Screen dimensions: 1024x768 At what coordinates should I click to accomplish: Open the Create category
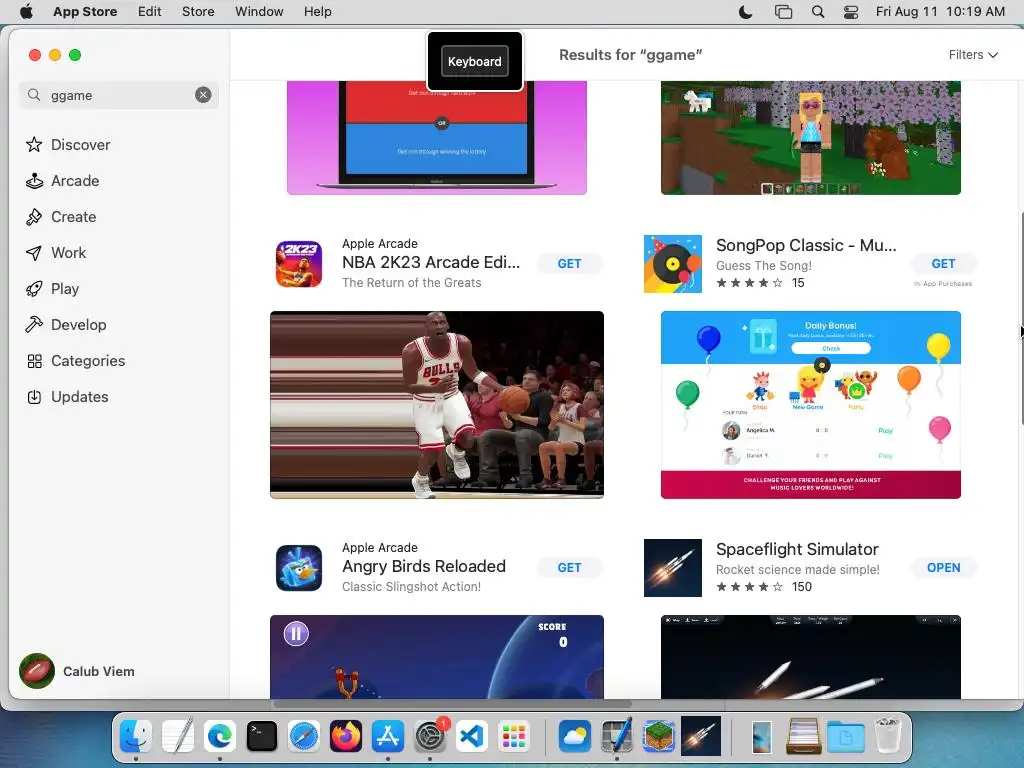point(61,217)
